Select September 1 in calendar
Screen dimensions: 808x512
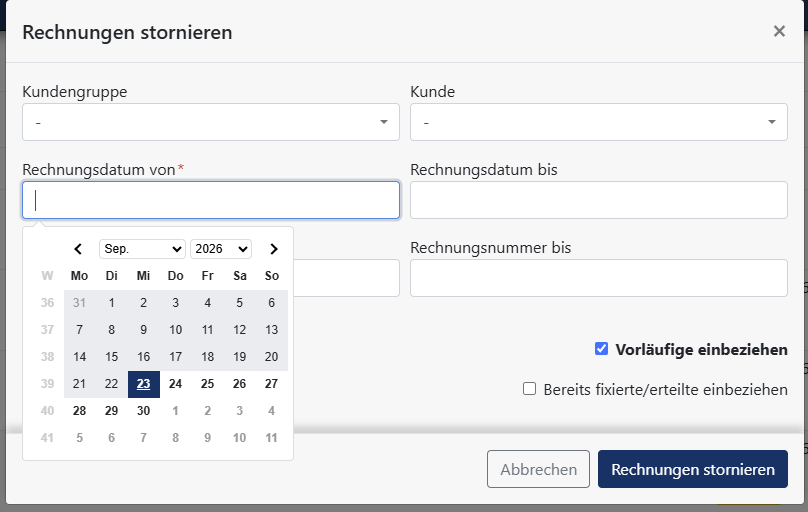point(111,303)
